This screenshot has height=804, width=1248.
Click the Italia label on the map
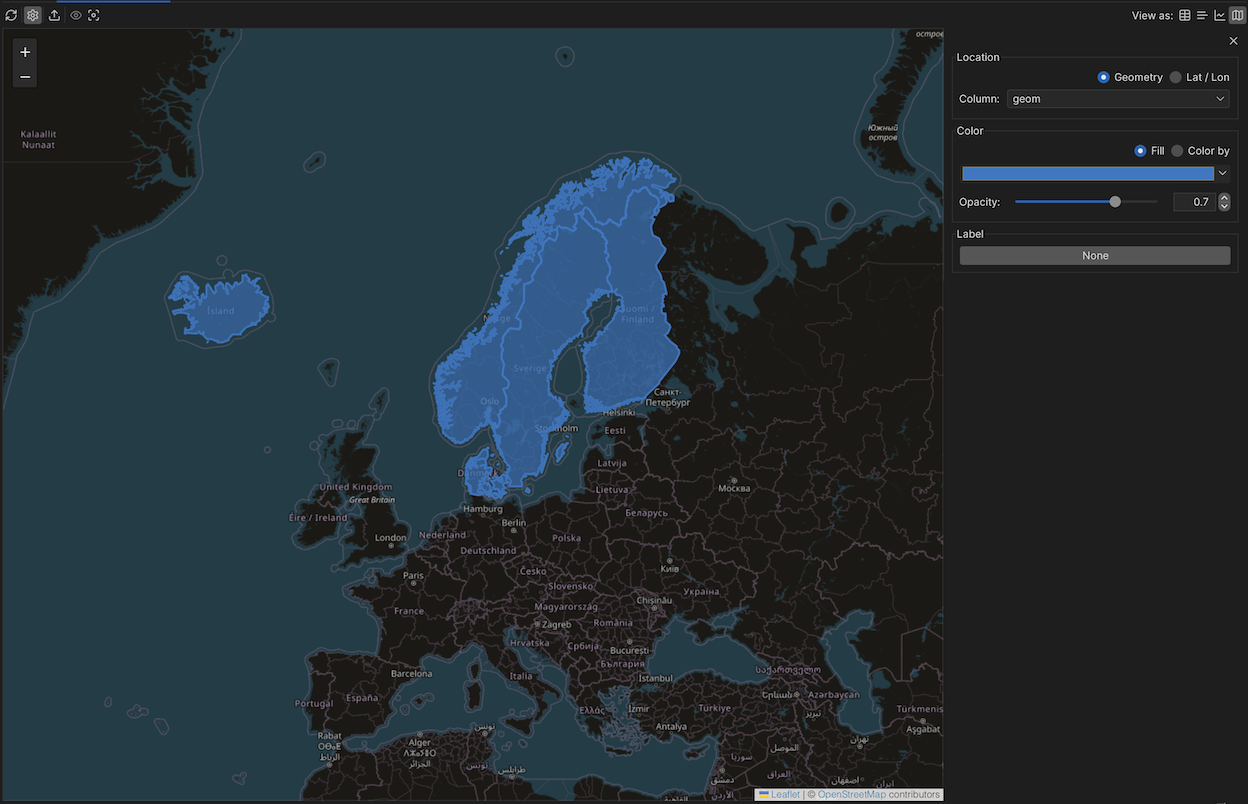pos(521,676)
